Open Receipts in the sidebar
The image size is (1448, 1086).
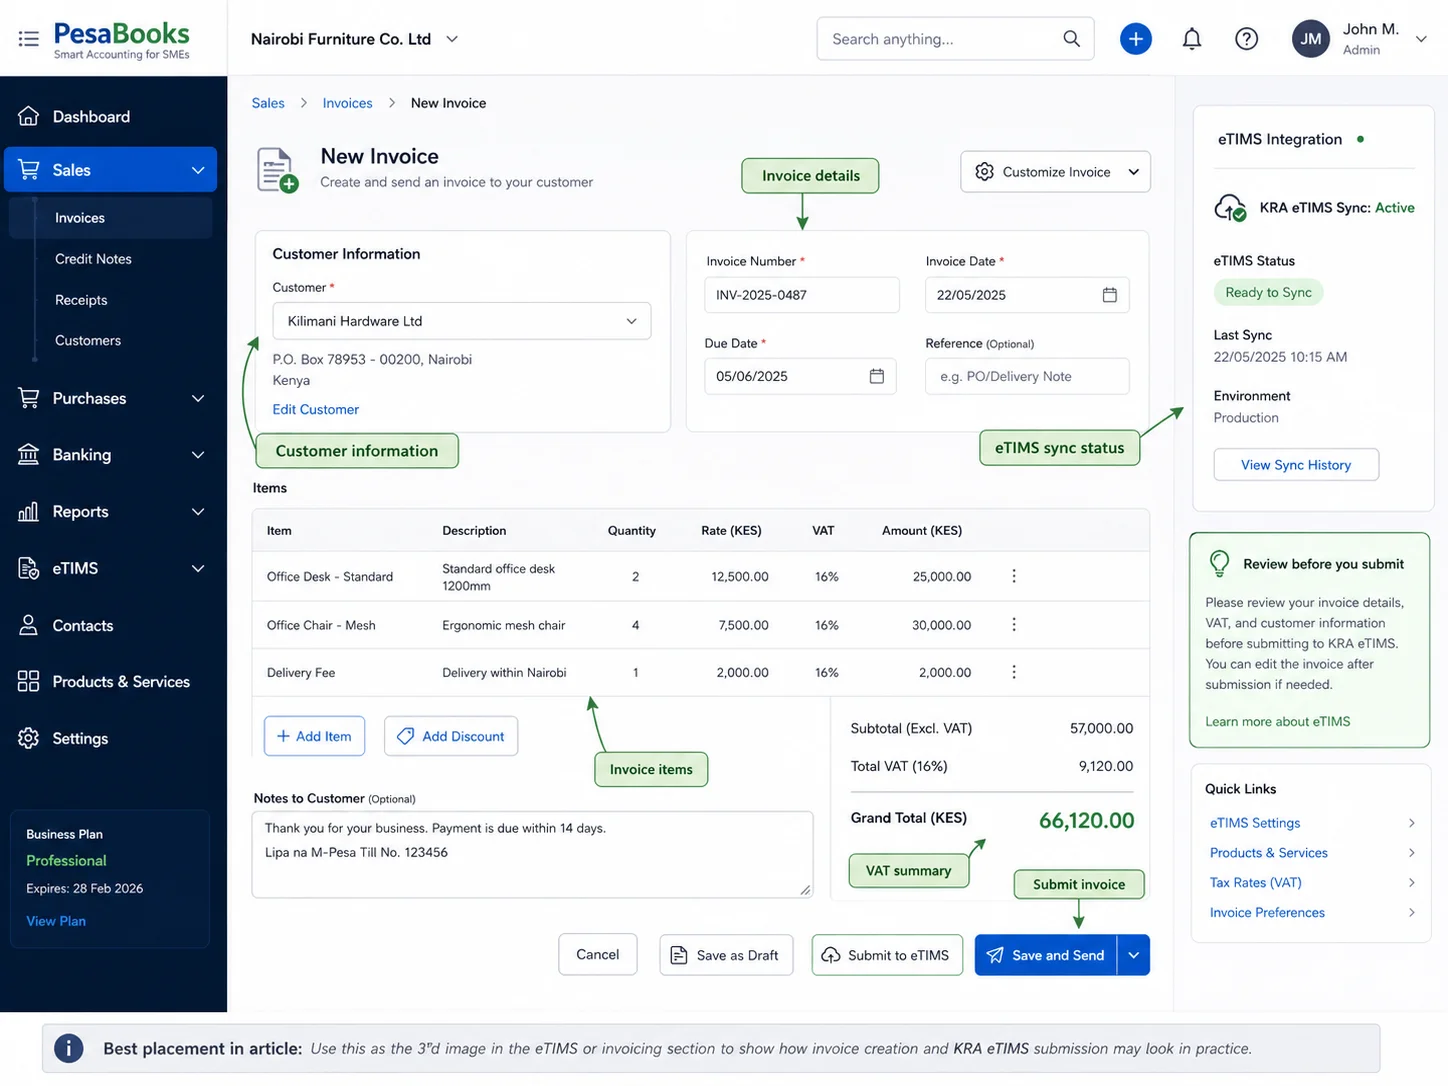[81, 300]
